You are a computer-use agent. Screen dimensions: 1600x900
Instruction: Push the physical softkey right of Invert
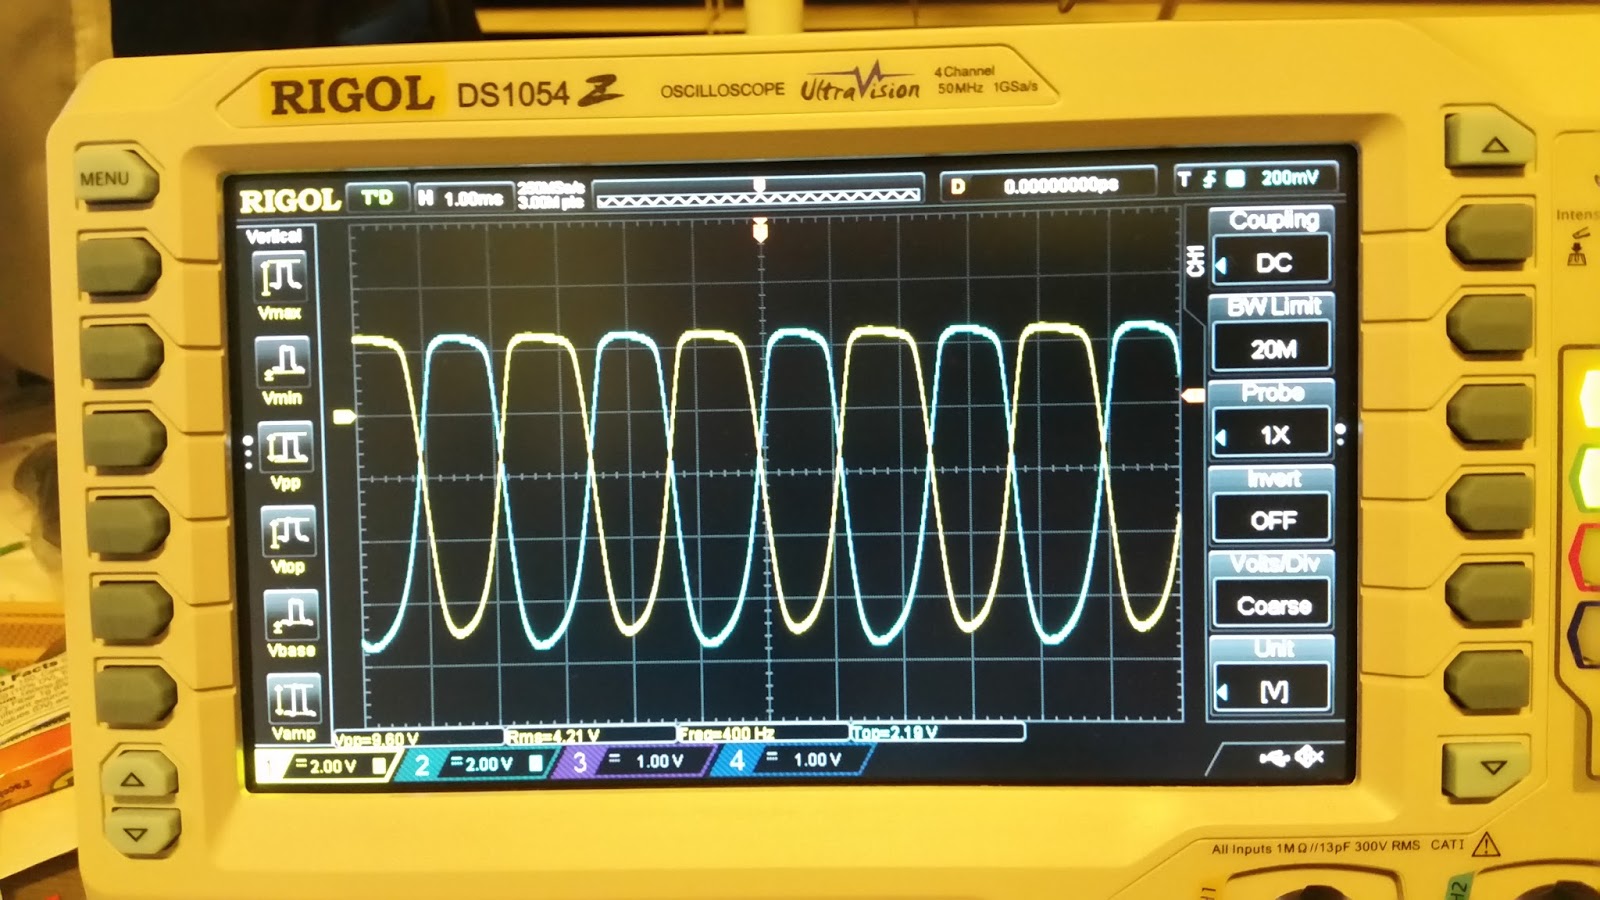click(x=1488, y=501)
